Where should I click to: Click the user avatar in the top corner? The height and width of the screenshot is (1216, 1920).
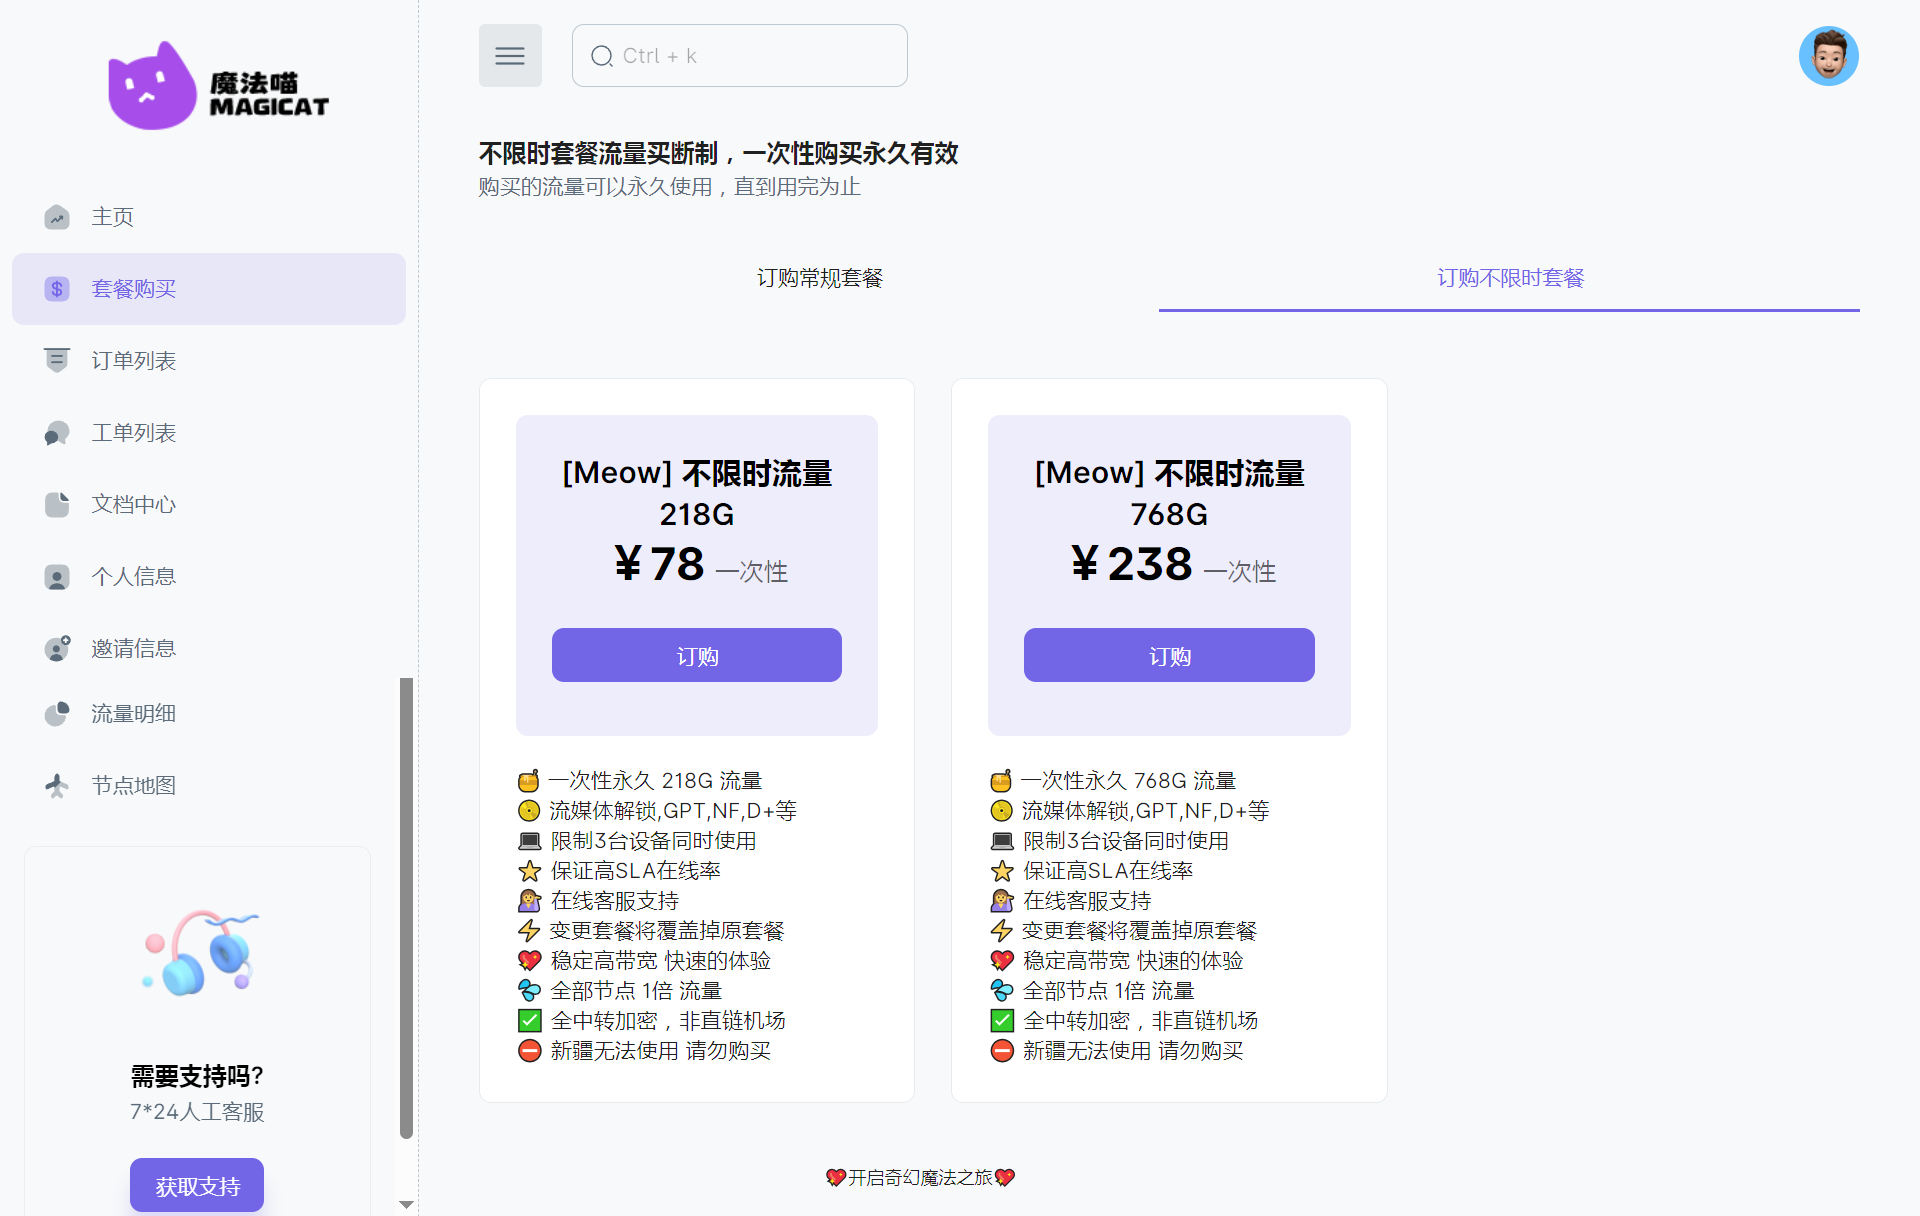[1828, 55]
